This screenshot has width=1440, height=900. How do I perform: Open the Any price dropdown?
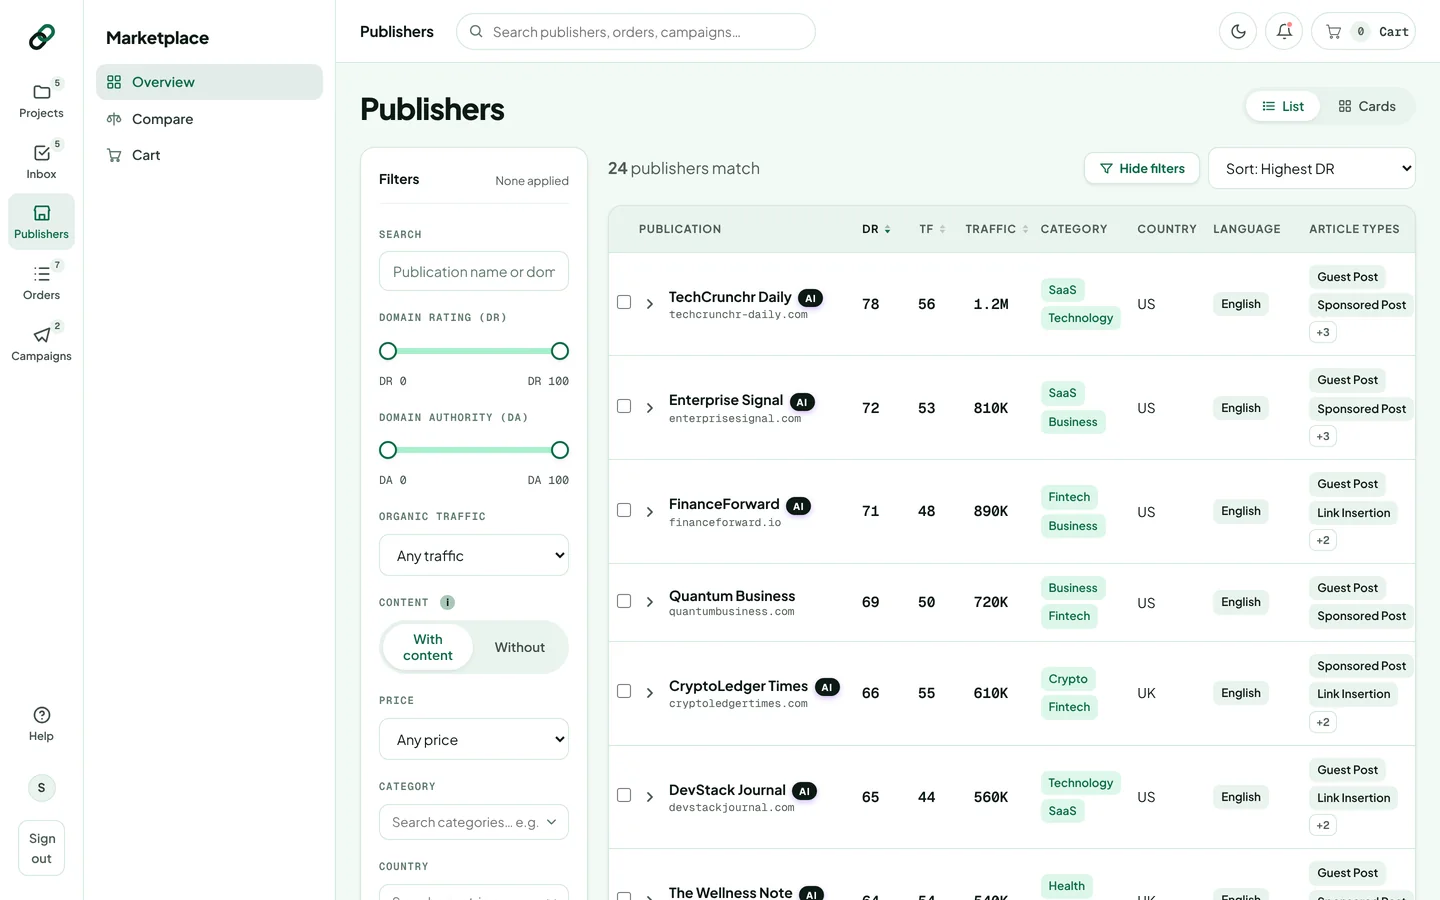[x=474, y=739]
